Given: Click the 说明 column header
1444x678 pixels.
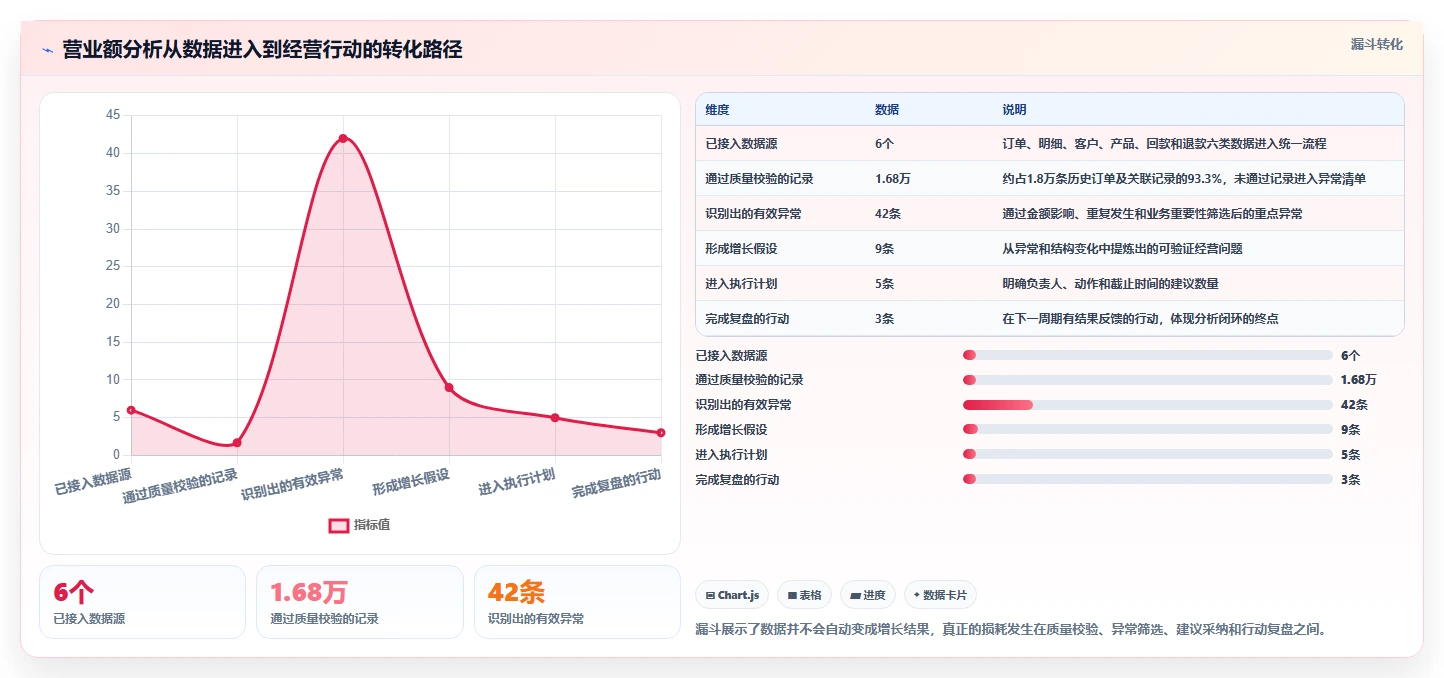Looking at the screenshot, I should 1014,110.
